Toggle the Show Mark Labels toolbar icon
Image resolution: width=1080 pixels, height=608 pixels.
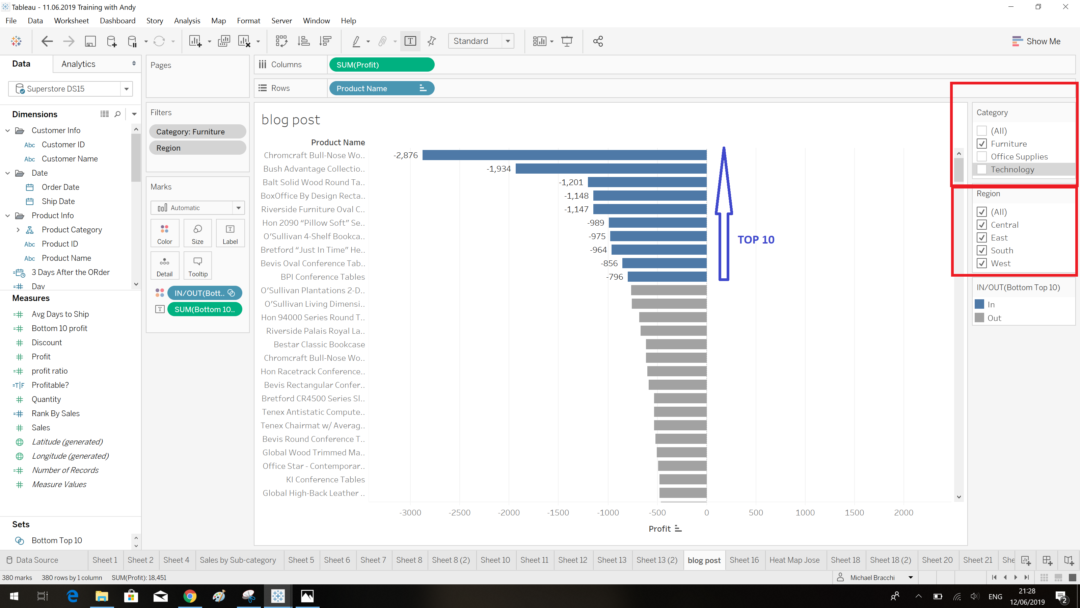coord(410,41)
